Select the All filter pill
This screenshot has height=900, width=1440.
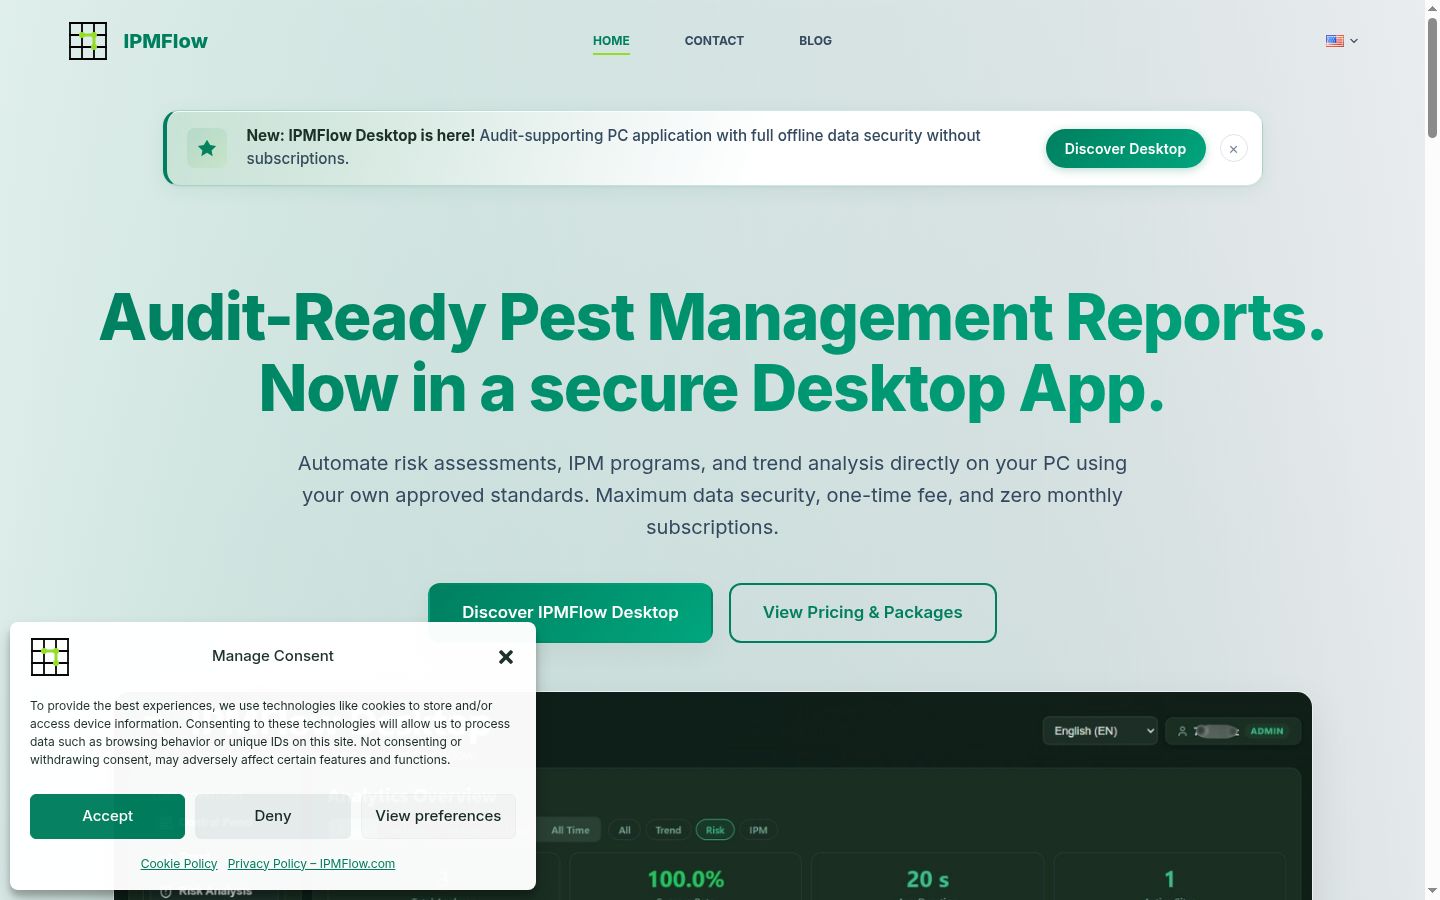(625, 830)
